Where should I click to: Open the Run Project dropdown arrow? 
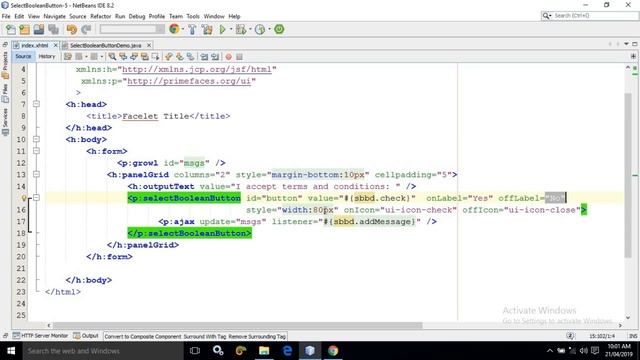pyautogui.click(x=231, y=29)
